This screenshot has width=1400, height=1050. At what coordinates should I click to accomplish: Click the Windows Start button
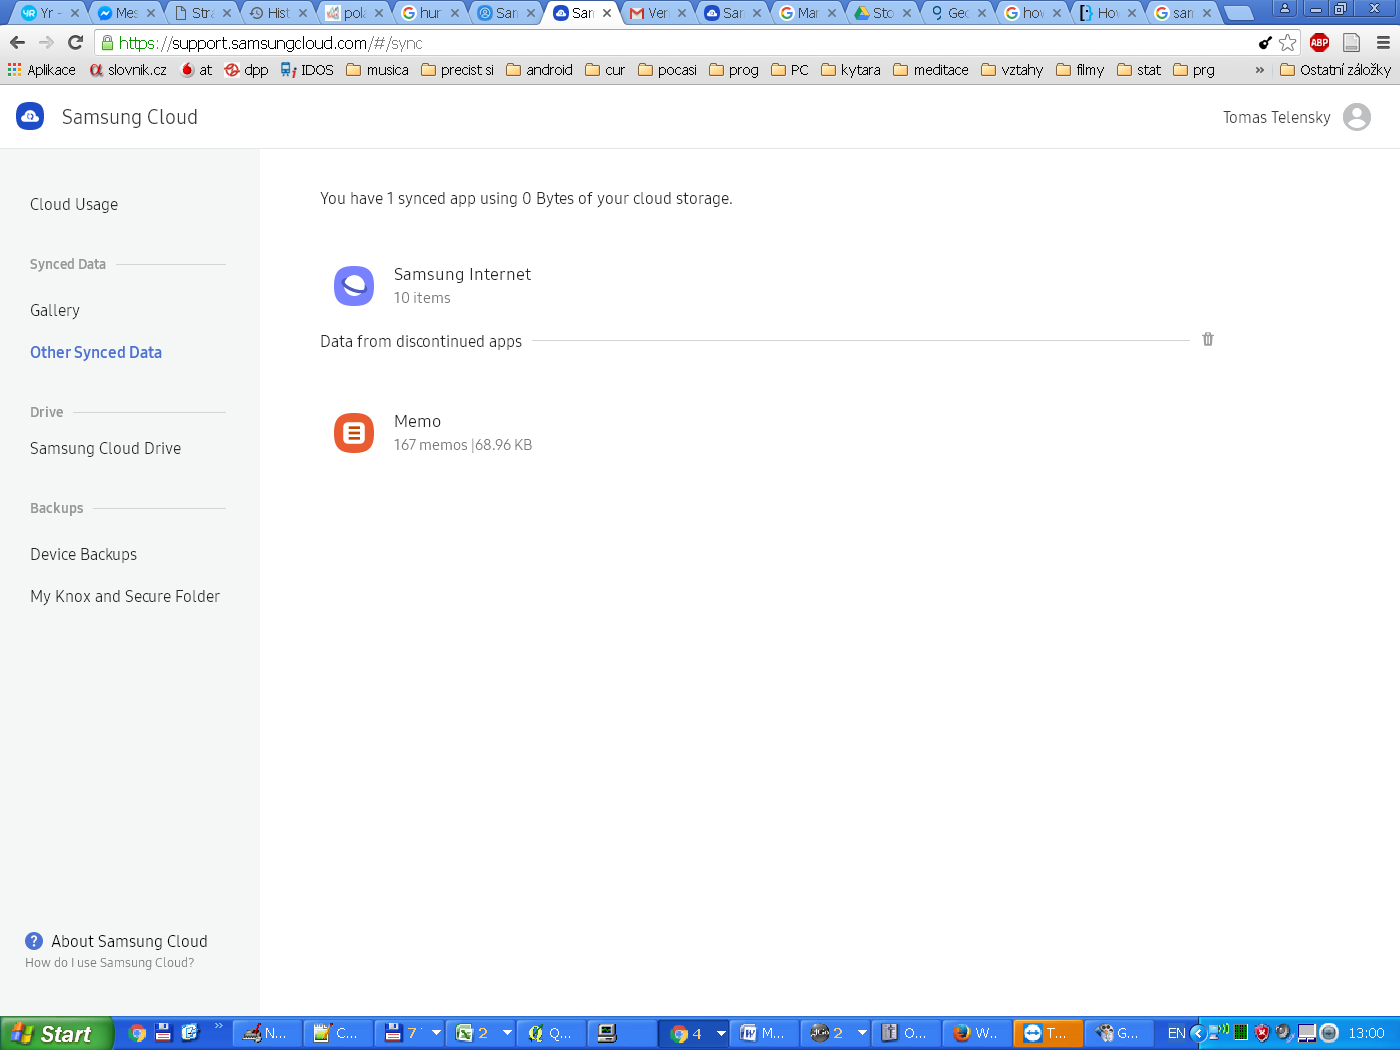[56, 1033]
